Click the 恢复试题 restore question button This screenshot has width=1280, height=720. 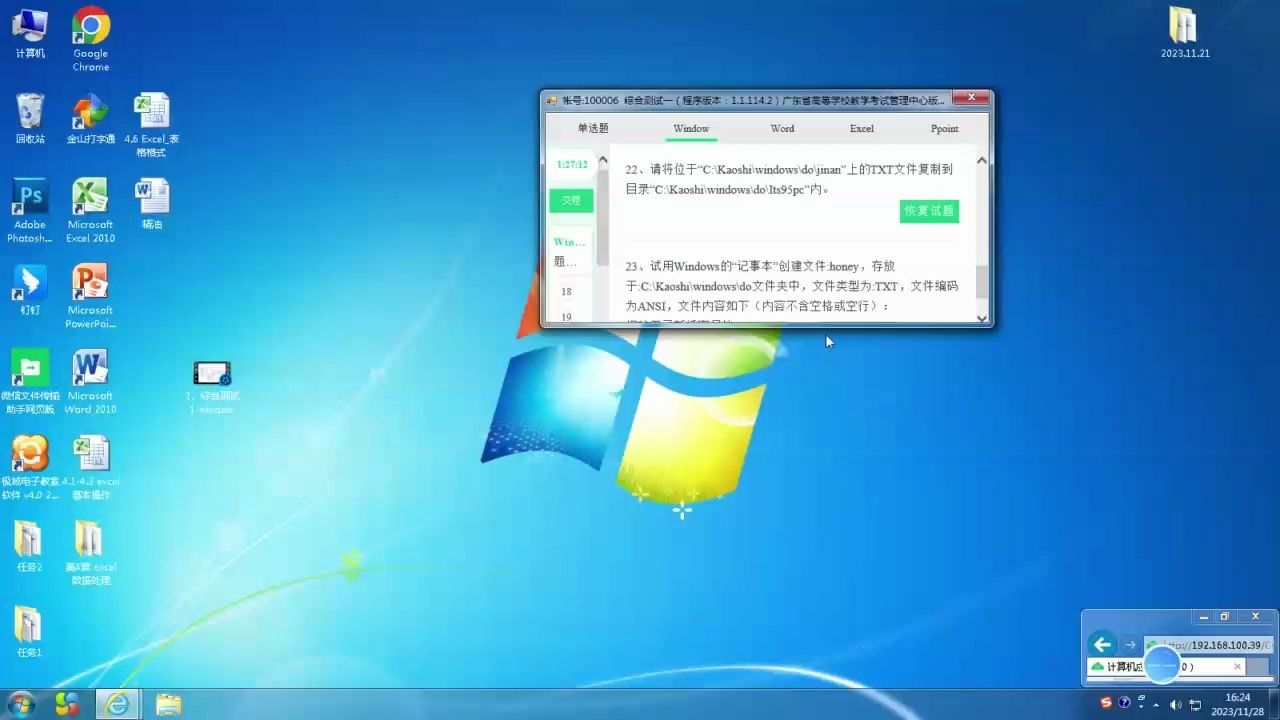929,211
